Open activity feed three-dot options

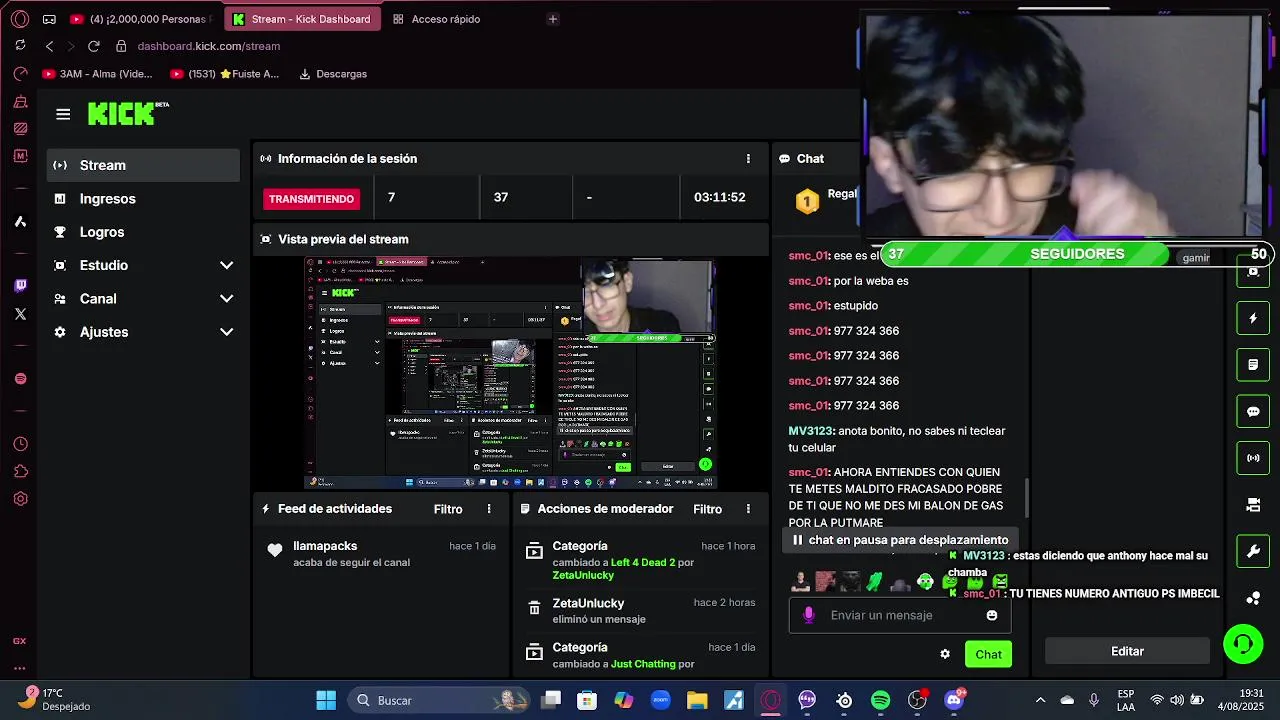click(489, 509)
